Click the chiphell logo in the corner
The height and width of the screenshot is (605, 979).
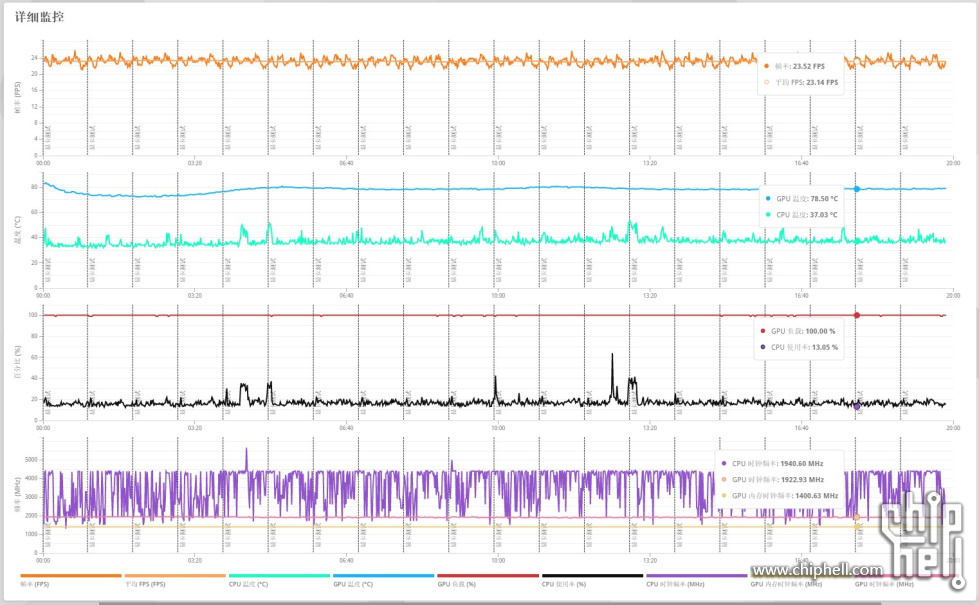coord(923,540)
